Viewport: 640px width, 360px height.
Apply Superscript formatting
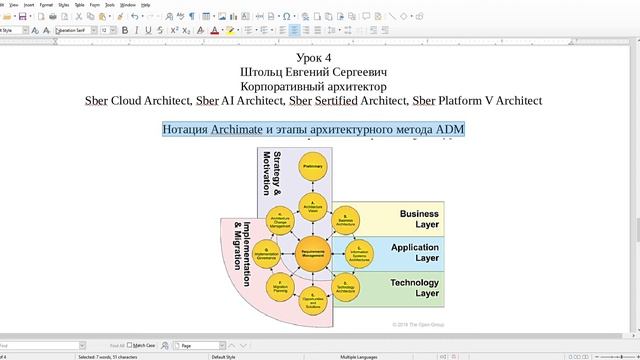pos(174,30)
